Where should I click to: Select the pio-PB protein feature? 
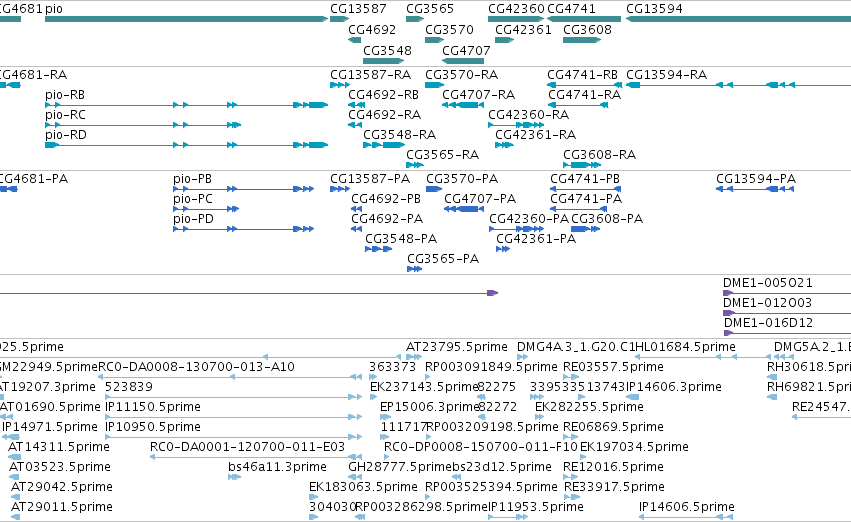tap(244, 189)
